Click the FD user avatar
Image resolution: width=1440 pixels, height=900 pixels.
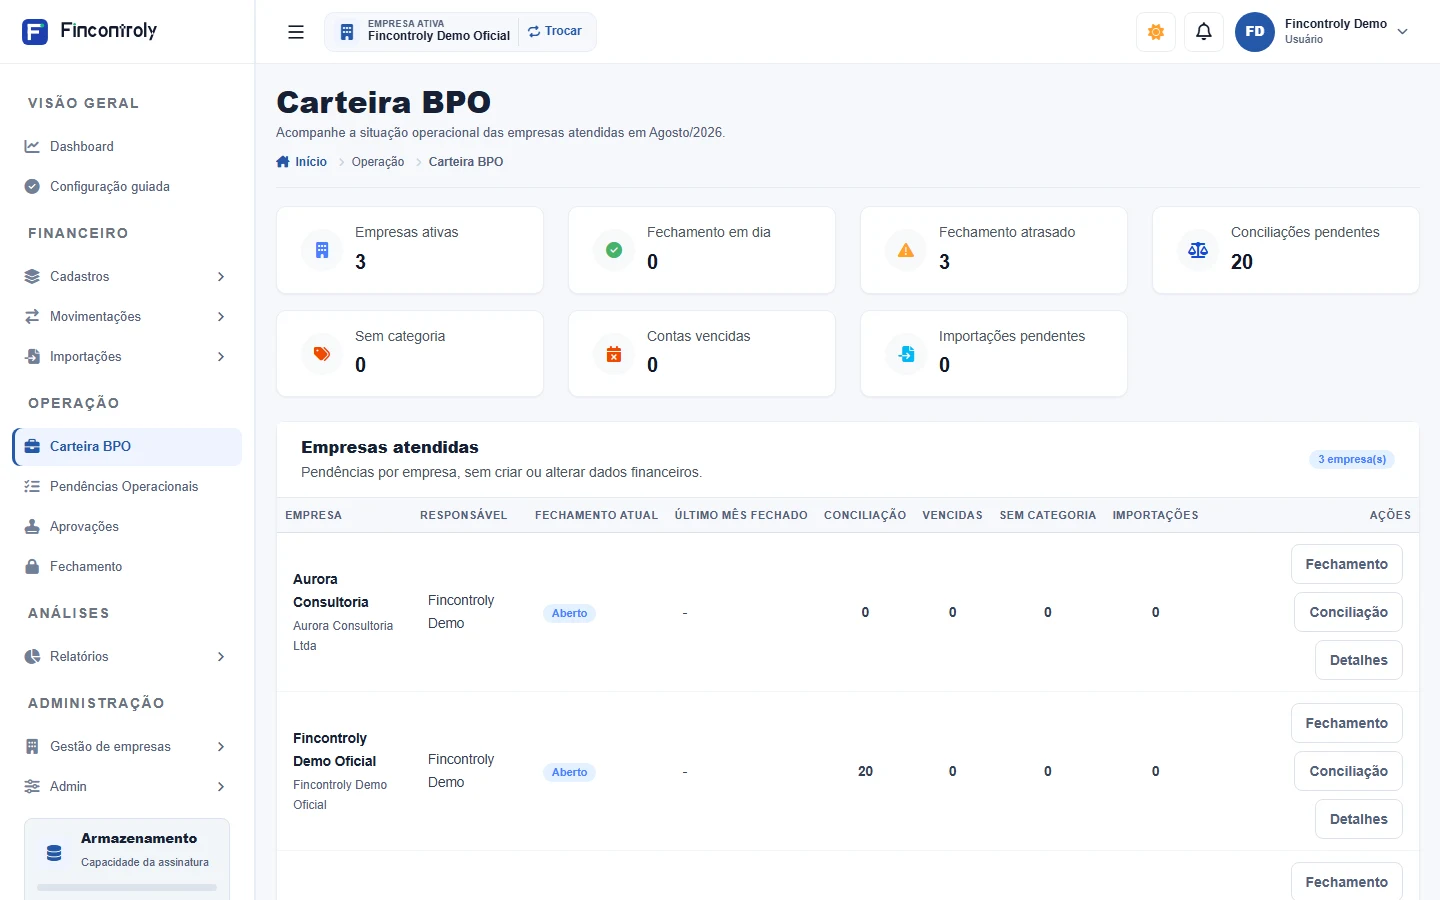click(x=1255, y=32)
